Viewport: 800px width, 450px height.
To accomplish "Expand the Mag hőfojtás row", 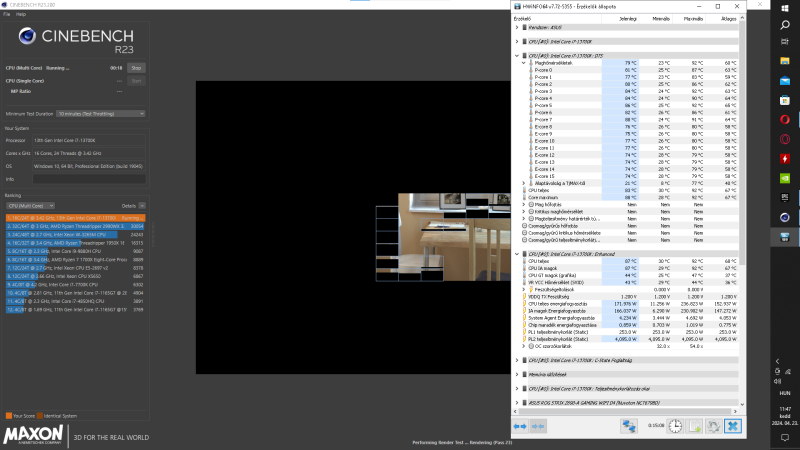I will pos(523,205).
